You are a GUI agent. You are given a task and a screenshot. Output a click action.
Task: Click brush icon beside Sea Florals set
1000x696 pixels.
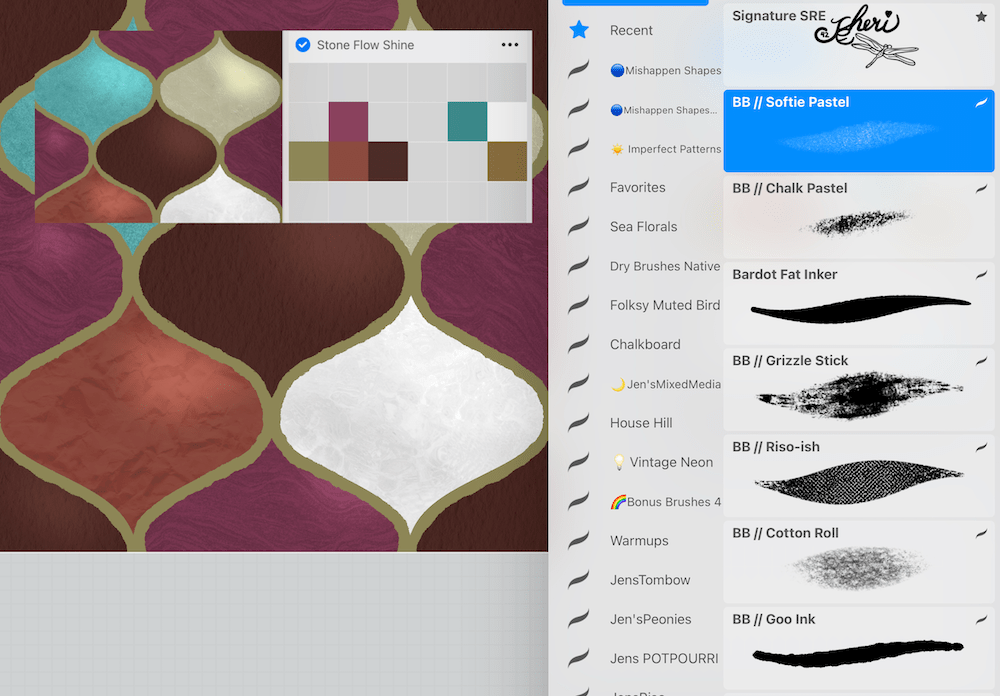(579, 227)
